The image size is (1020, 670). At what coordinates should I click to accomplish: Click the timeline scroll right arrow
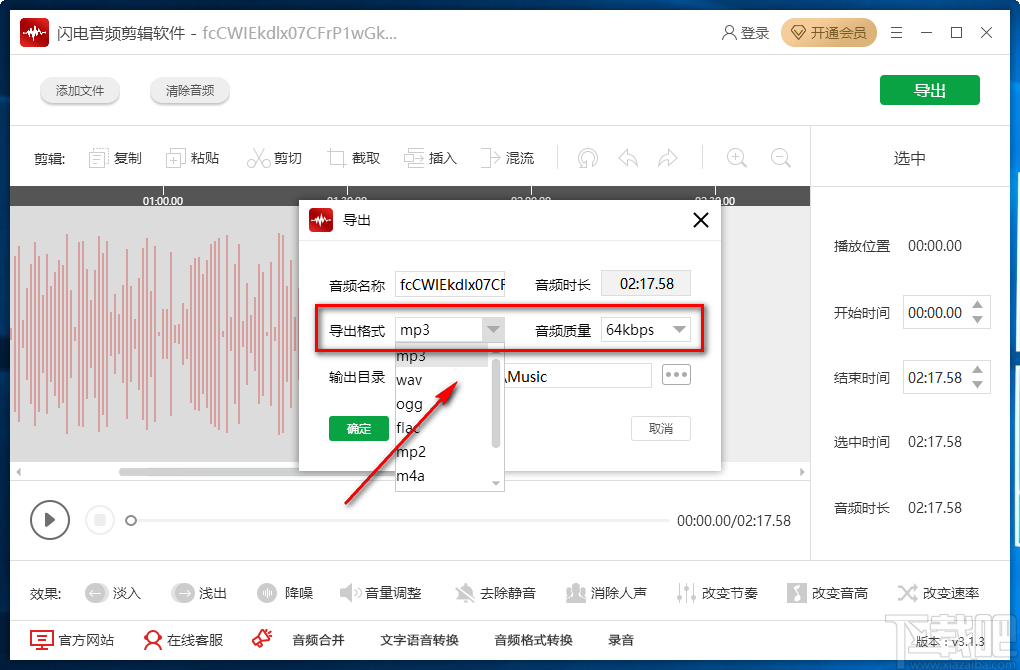[801, 472]
